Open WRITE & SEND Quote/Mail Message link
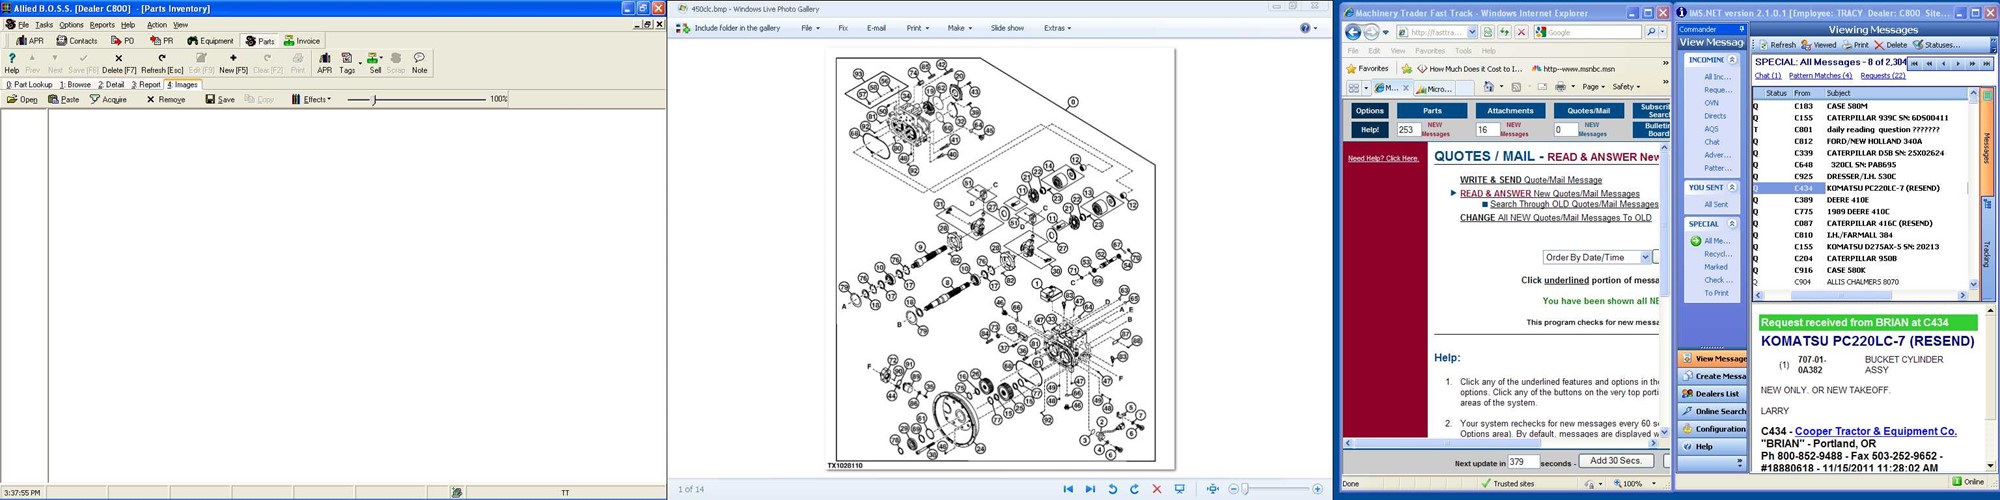The height and width of the screenshot is (500, 2000). point(1531,180)
